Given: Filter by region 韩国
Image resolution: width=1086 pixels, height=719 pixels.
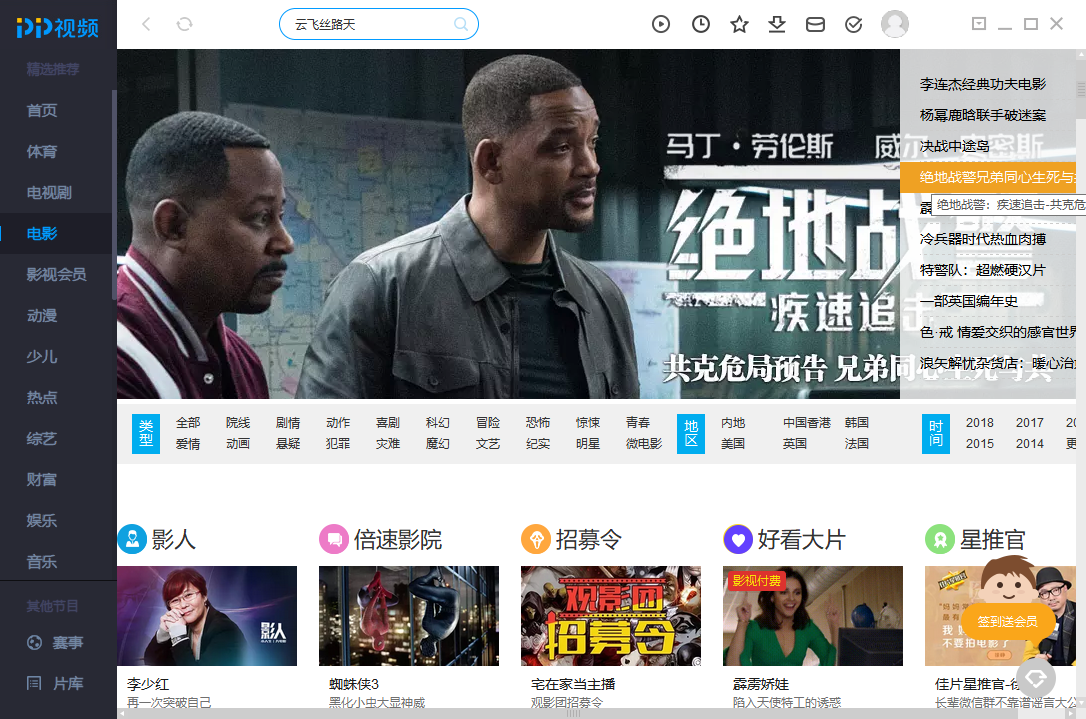Looking at the screenshot, I should [857, 423].
